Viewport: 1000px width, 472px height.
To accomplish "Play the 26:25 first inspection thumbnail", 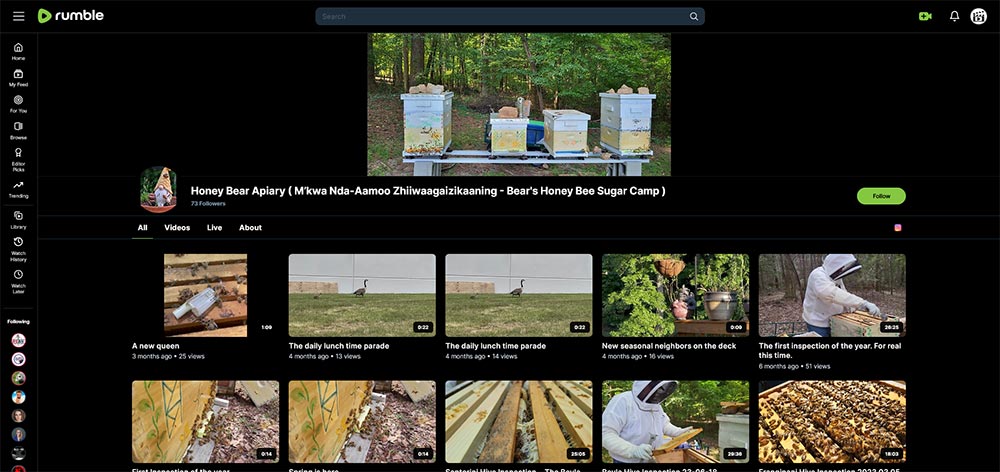I will pyautogui.click(x=832, y=295).
